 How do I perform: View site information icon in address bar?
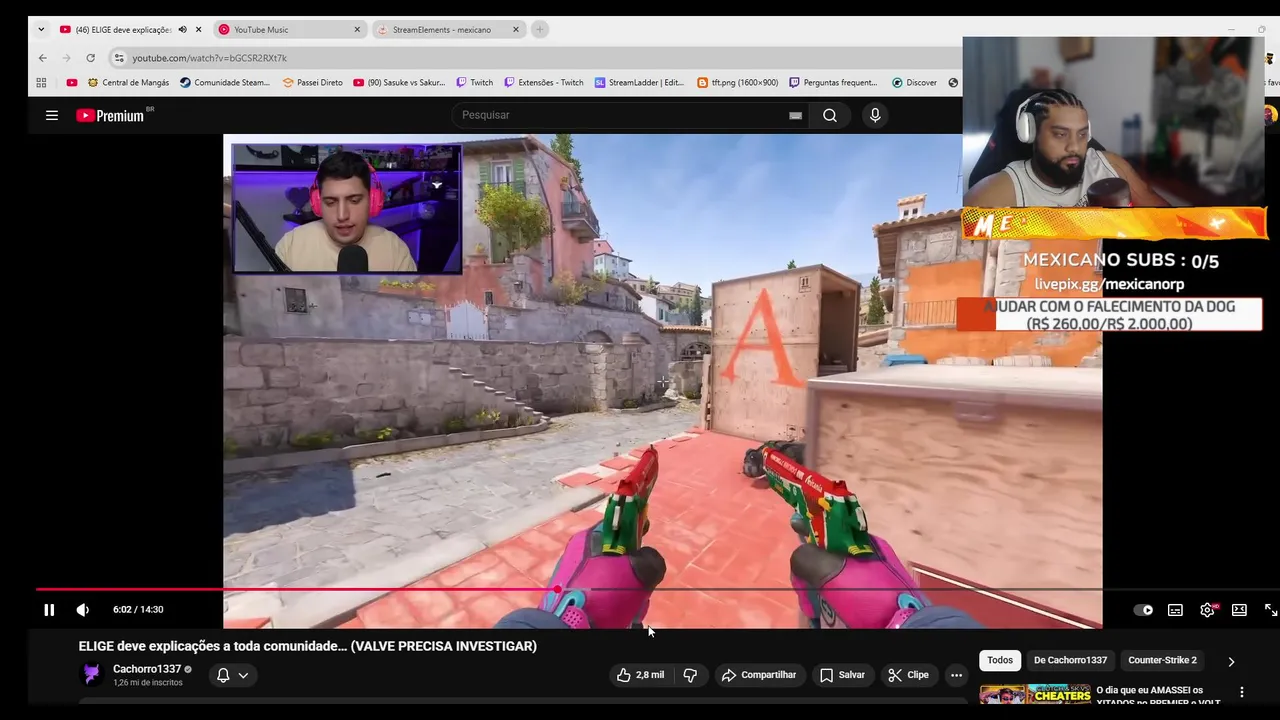tap(119, 58)
